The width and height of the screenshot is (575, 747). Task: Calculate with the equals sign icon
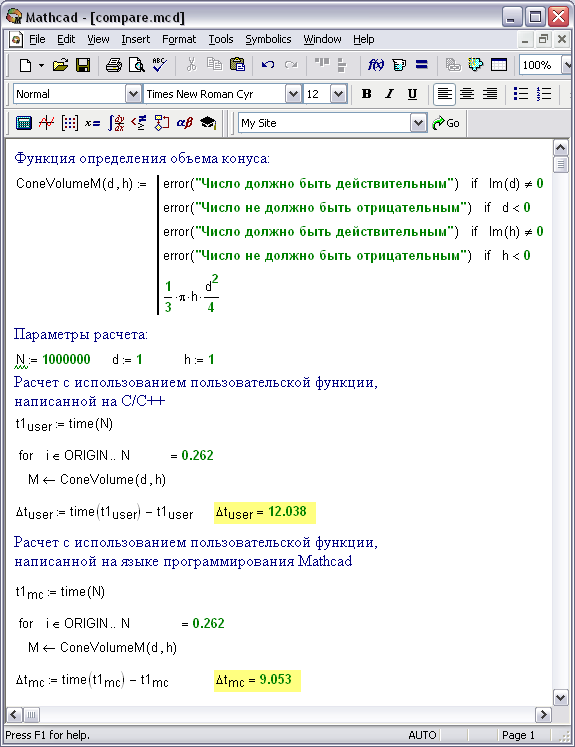coord(422,65)
